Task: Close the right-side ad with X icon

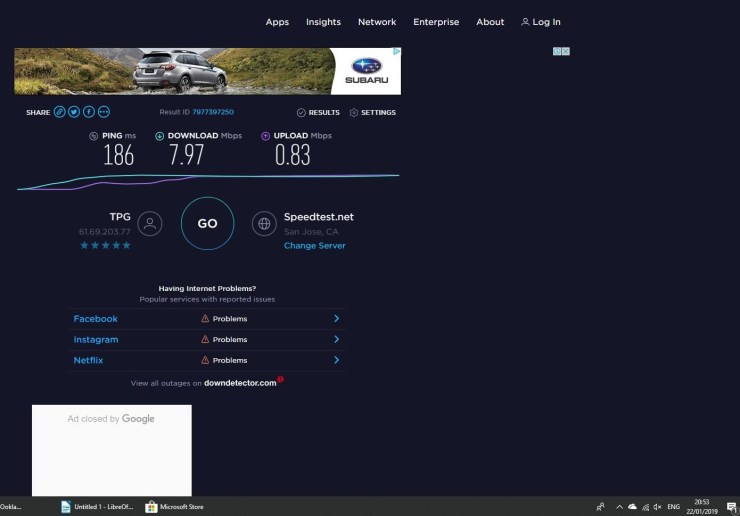Action: (566, 51)
